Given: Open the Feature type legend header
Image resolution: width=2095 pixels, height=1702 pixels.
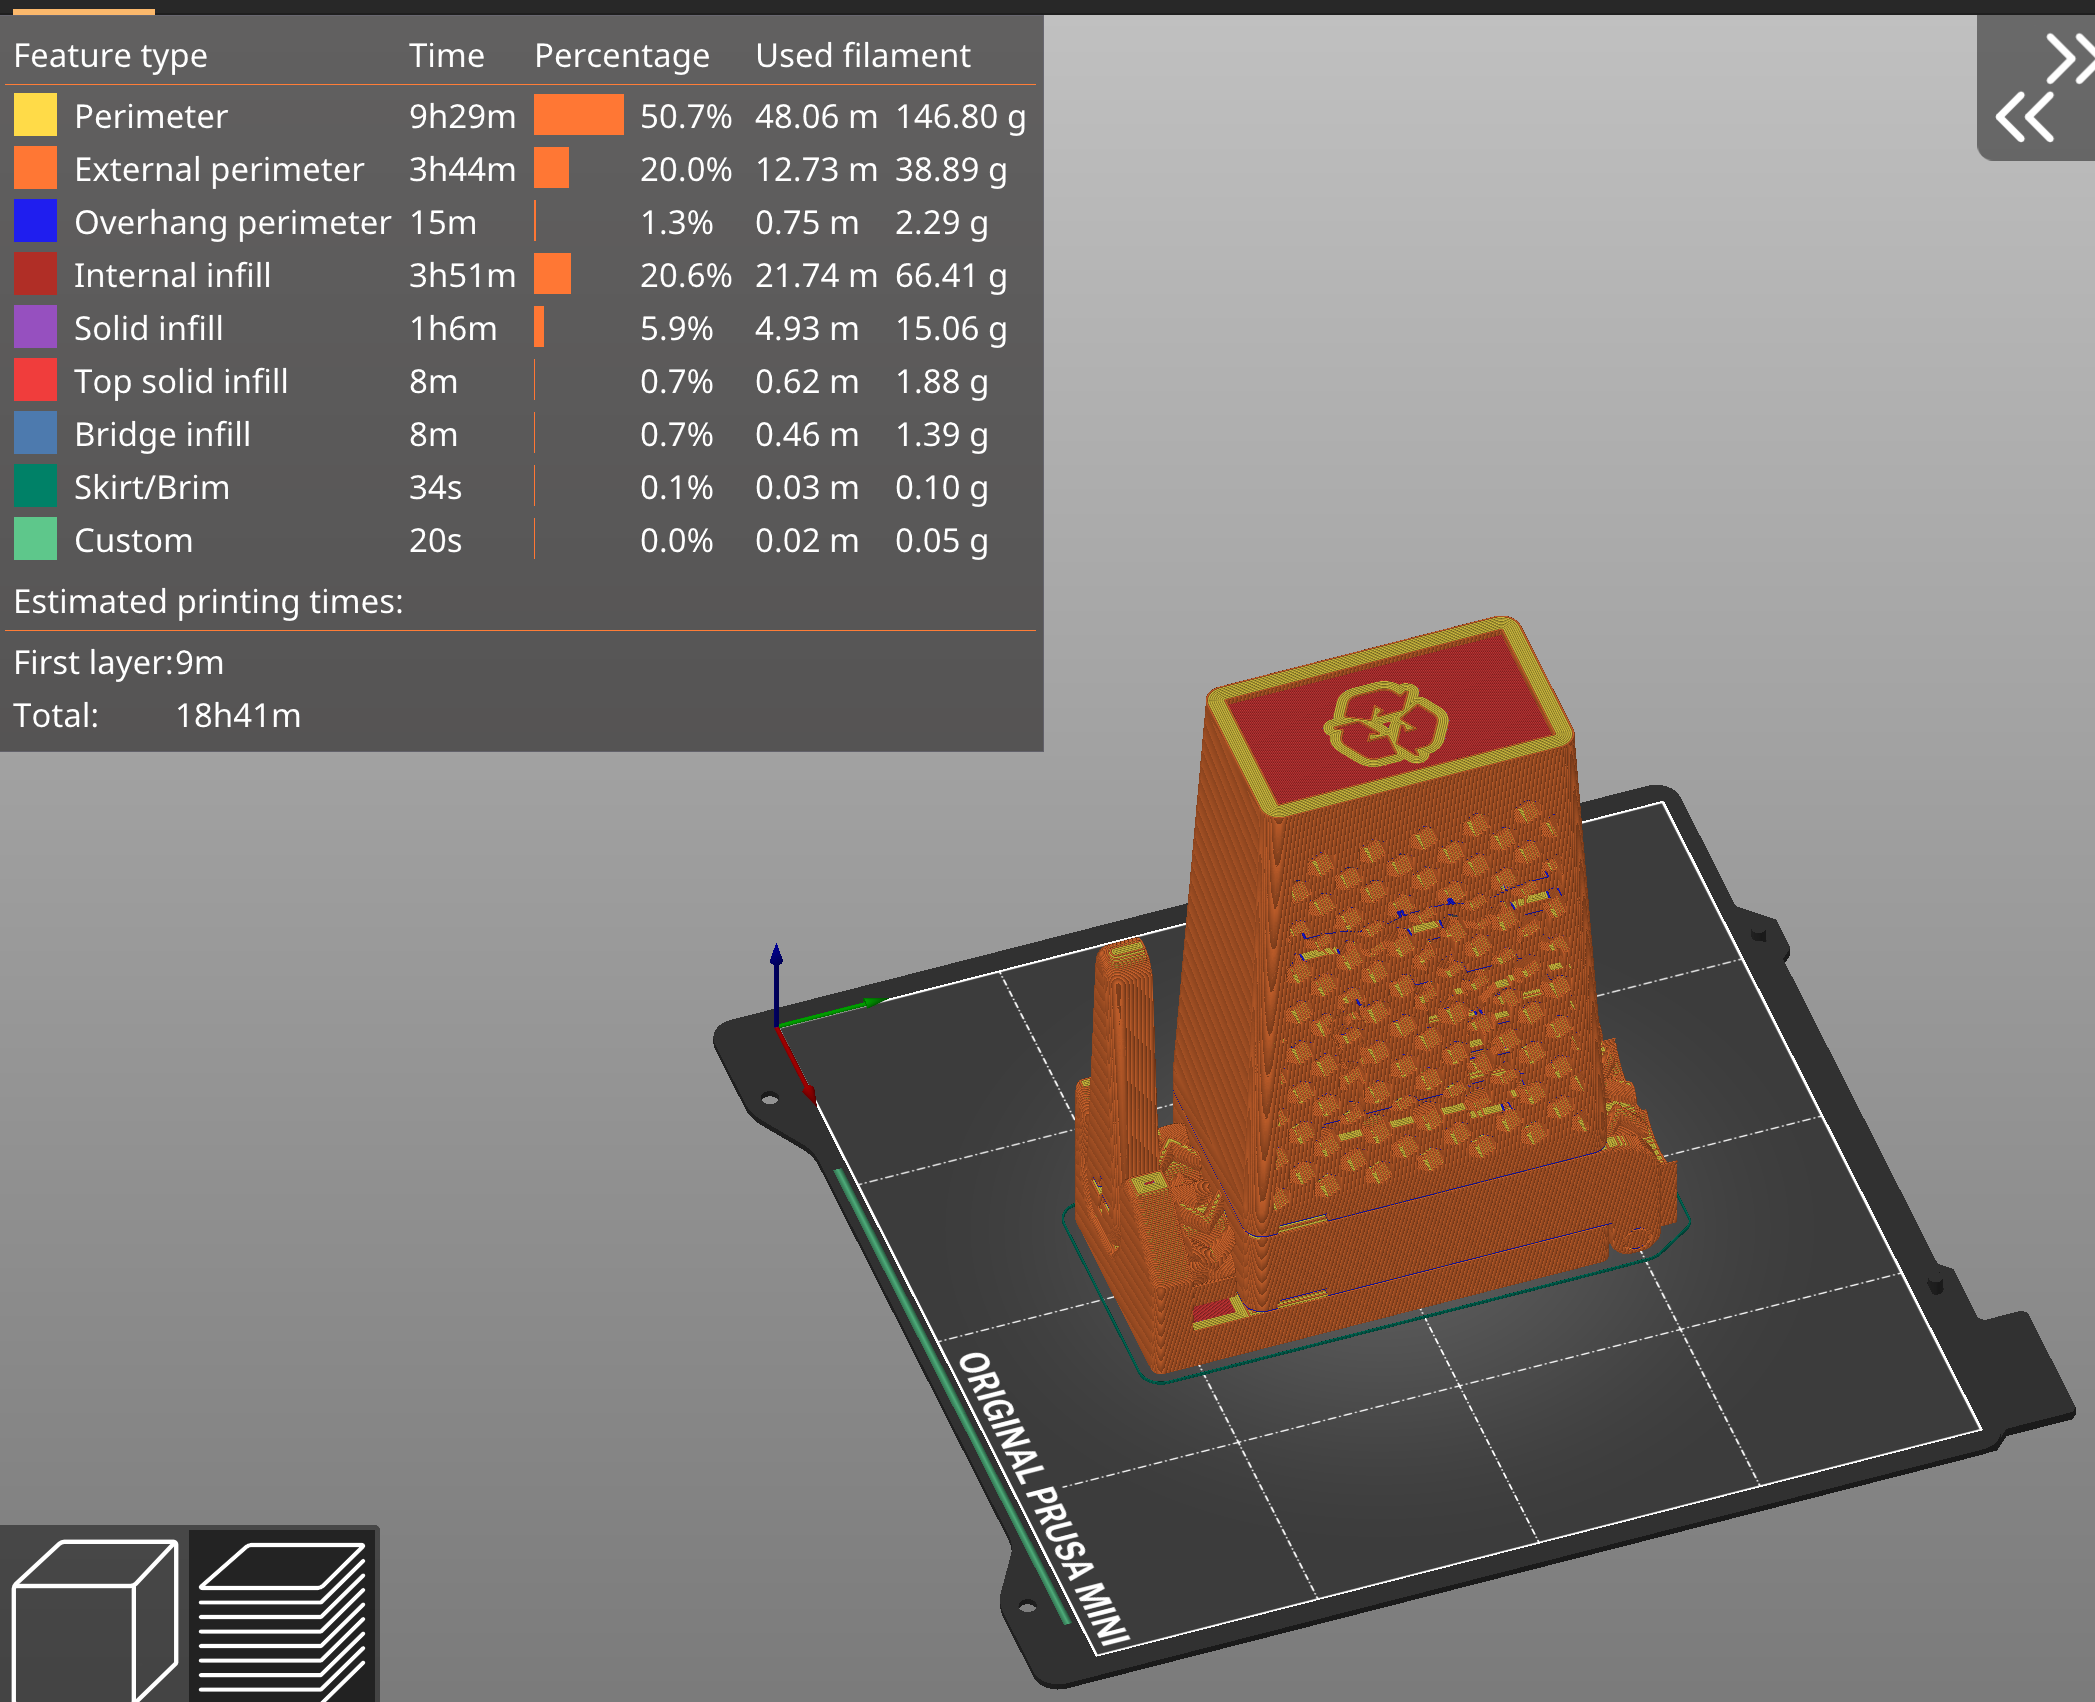Looking at the screenshot, I should tap(111, 56).
